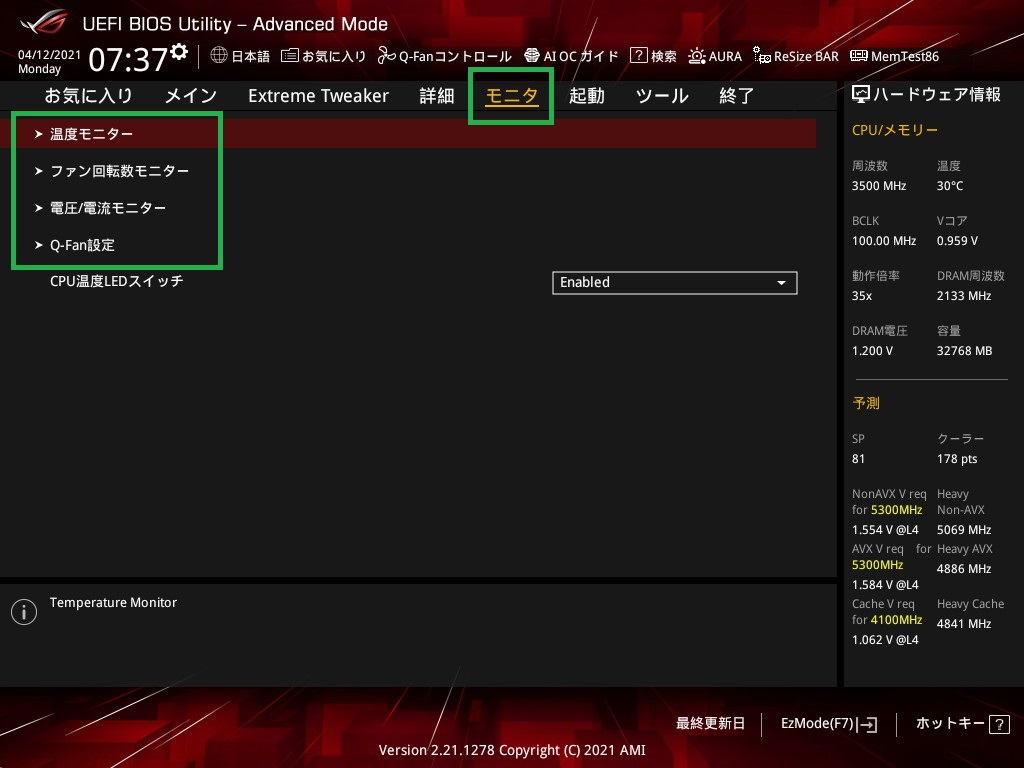Click the hotkey question mark icon
The height and width of the screenshot is (768, 1024).
coord(999,724)
